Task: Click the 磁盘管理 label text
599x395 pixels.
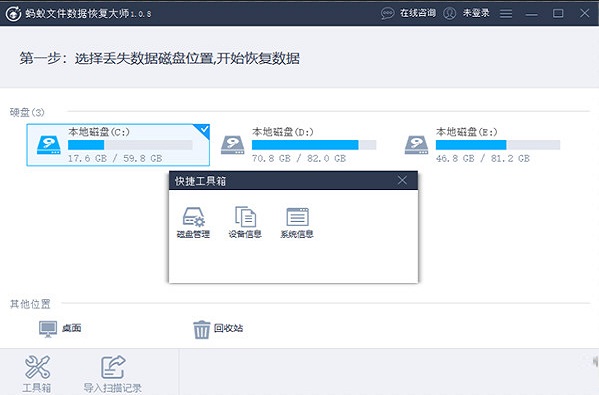Action: click(193, 234)
